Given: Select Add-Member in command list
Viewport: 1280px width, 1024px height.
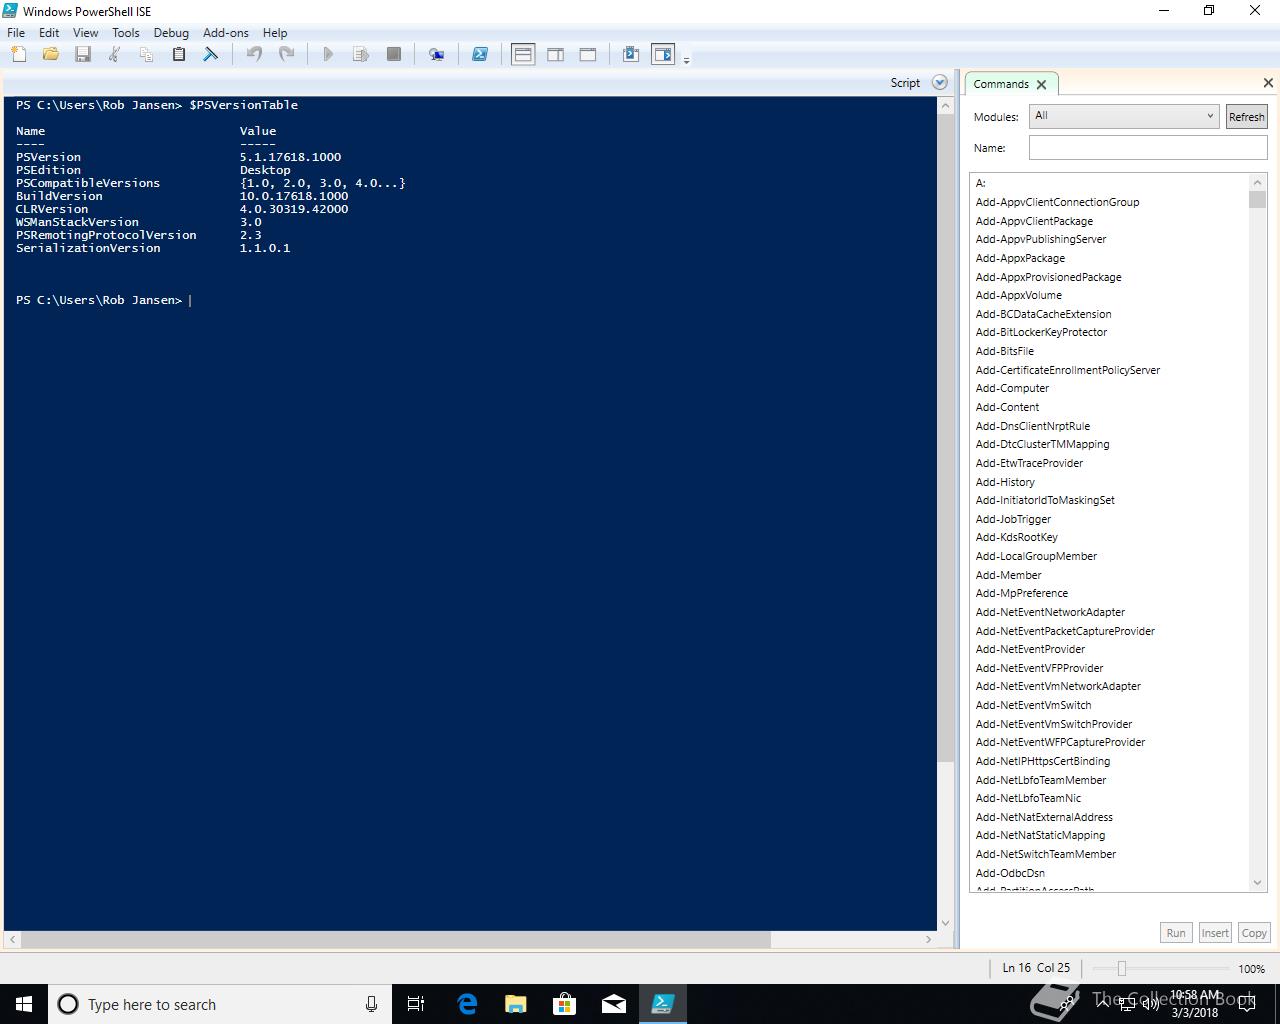Looking at the screenshot, I should (x=1008, y=575).
